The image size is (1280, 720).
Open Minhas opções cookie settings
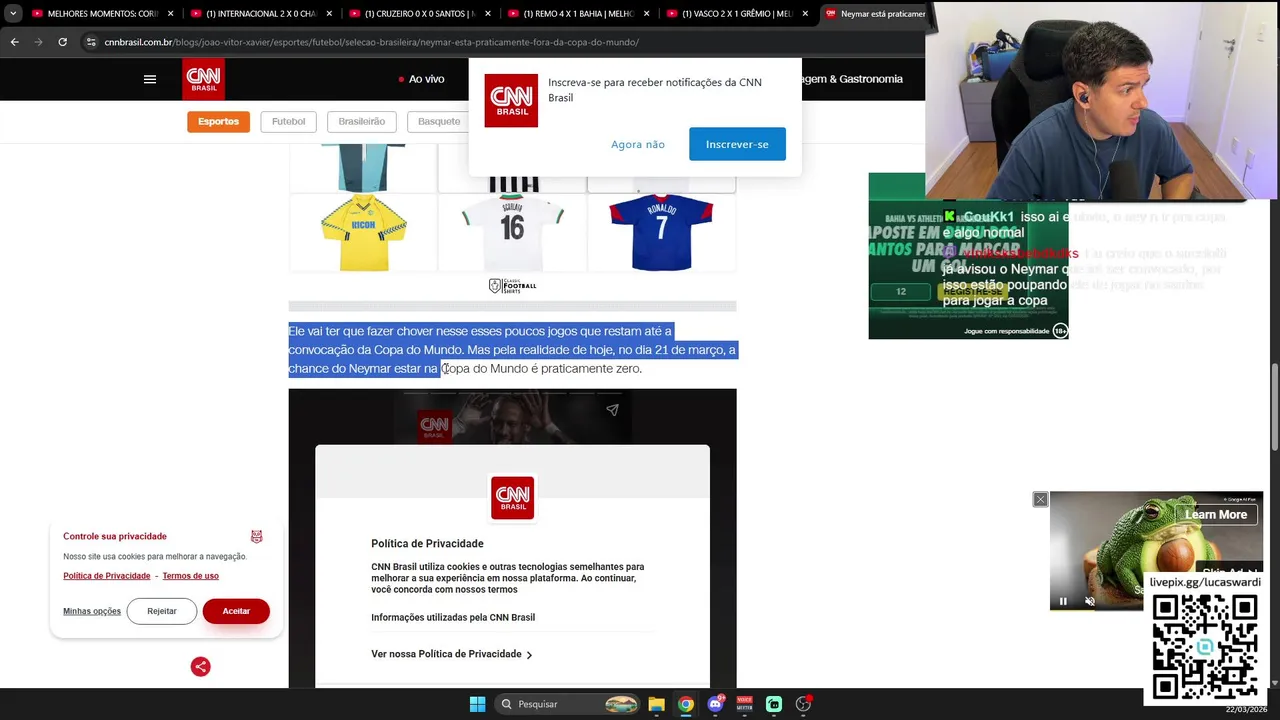[x=92, y=611]
